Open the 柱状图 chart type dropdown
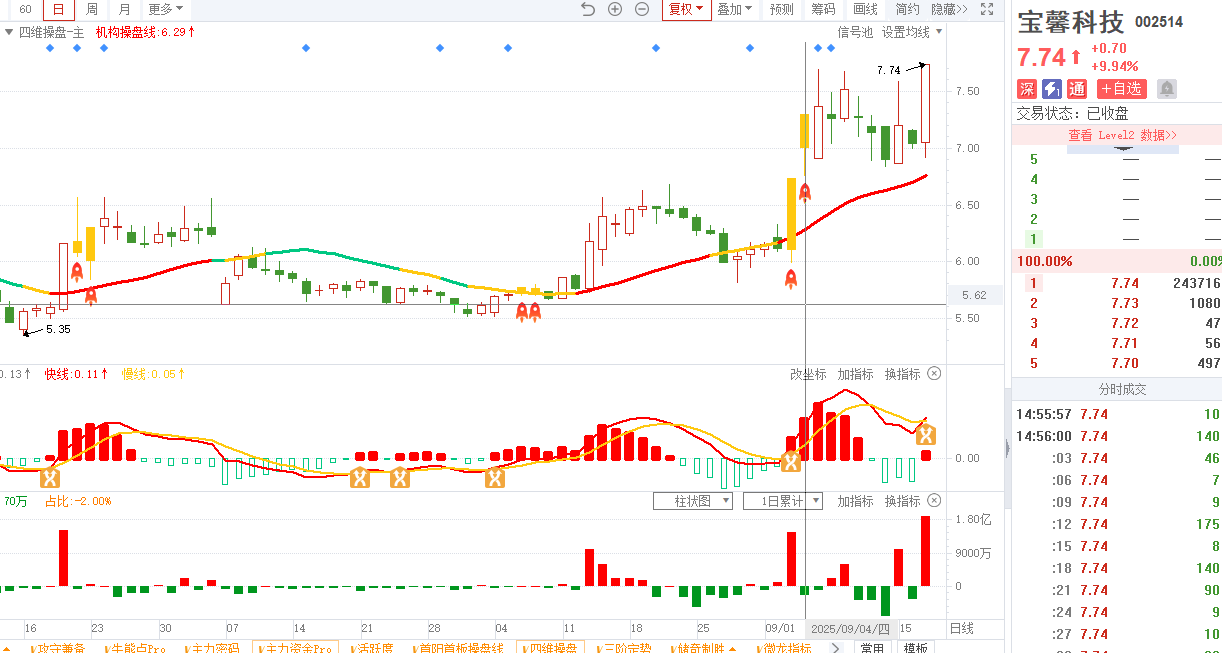Viewport: 1222px width, 653px height. [x=692, y=501]
